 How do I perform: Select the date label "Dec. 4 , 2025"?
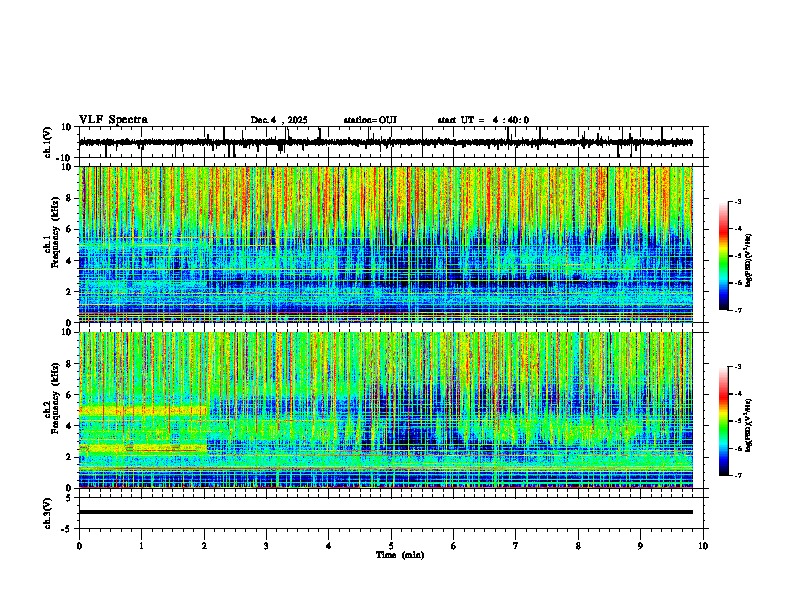point(279,120)
